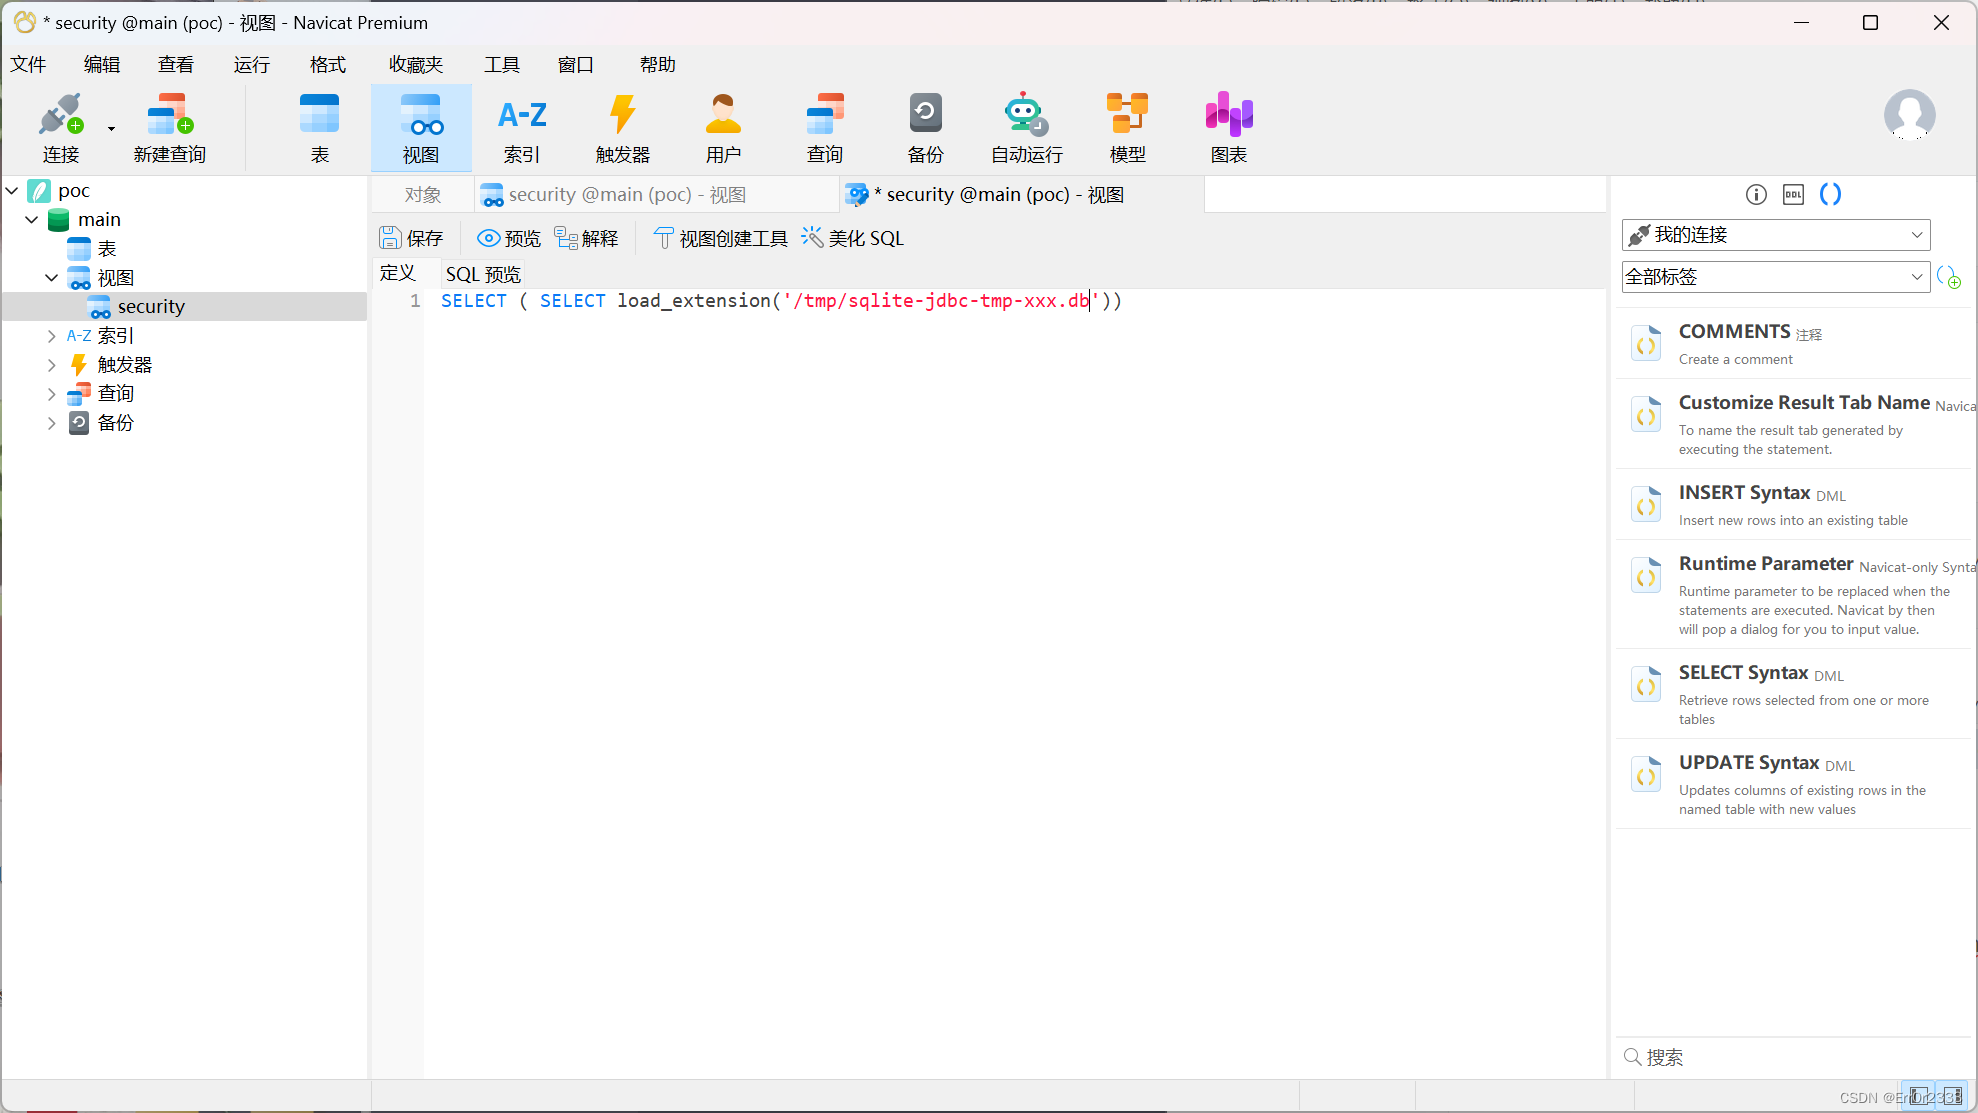Switch to the SQL 预览 tab
This screenshot has height=1113, width=1978.
(x=483, y=274)
